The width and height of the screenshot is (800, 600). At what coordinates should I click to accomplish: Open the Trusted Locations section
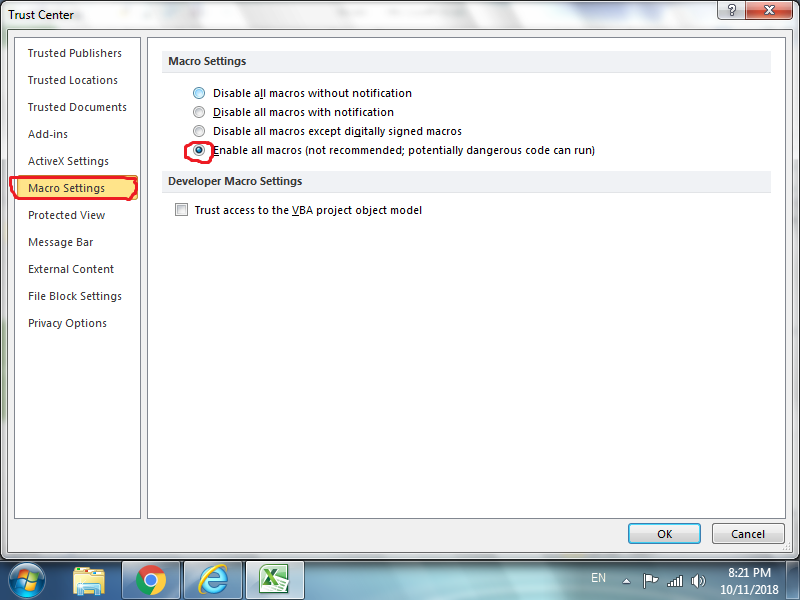pyautogui.click(x=72, y=80)
